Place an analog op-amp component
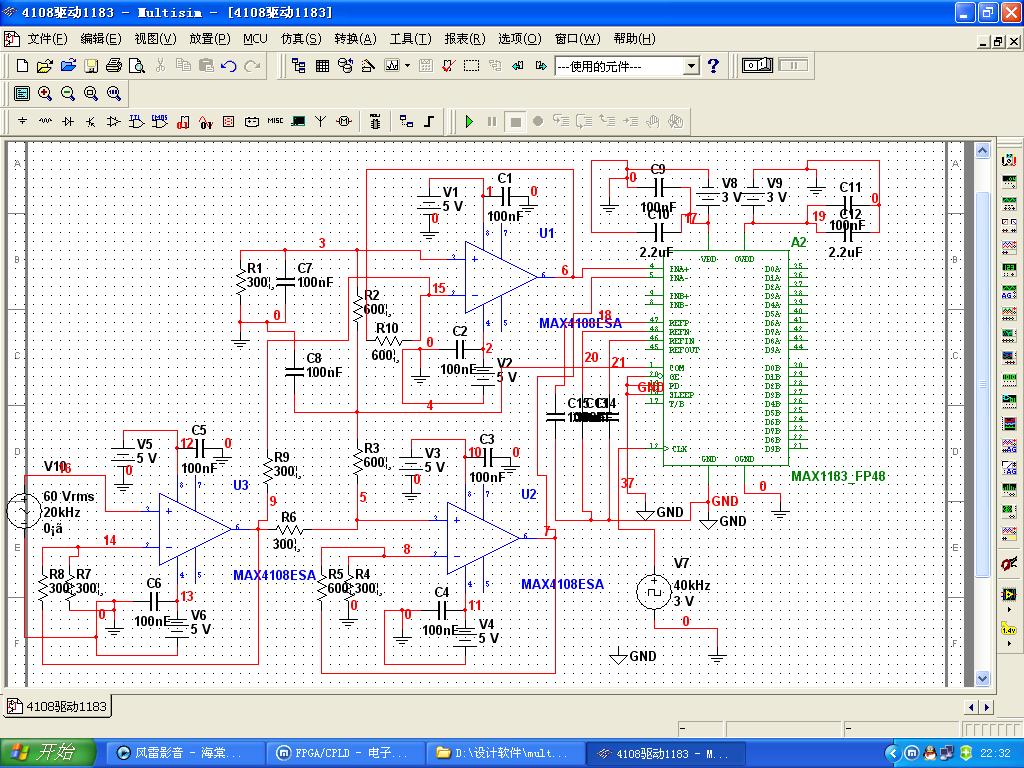1024x768 pixels. pos(114,121)
